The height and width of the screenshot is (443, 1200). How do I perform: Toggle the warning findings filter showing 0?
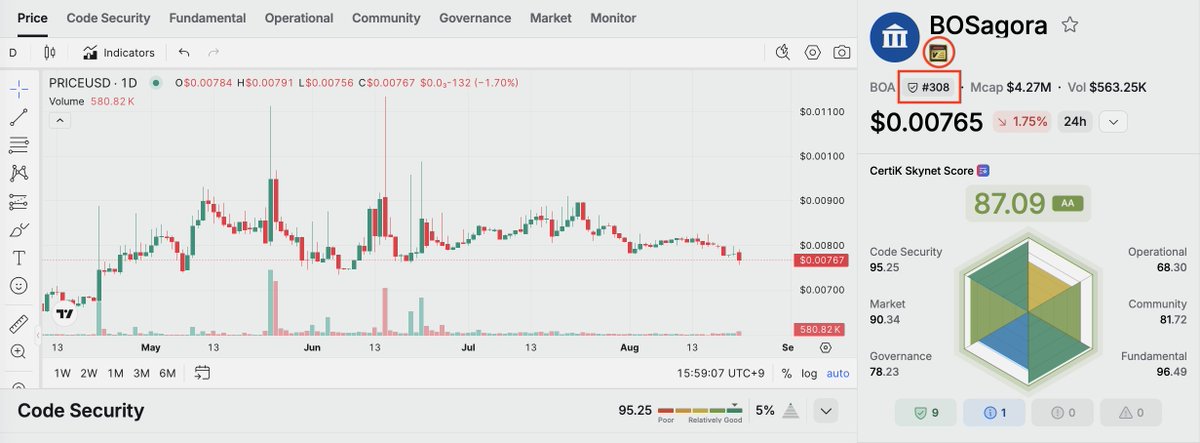pyautogui.click(x=1132, y=411)
